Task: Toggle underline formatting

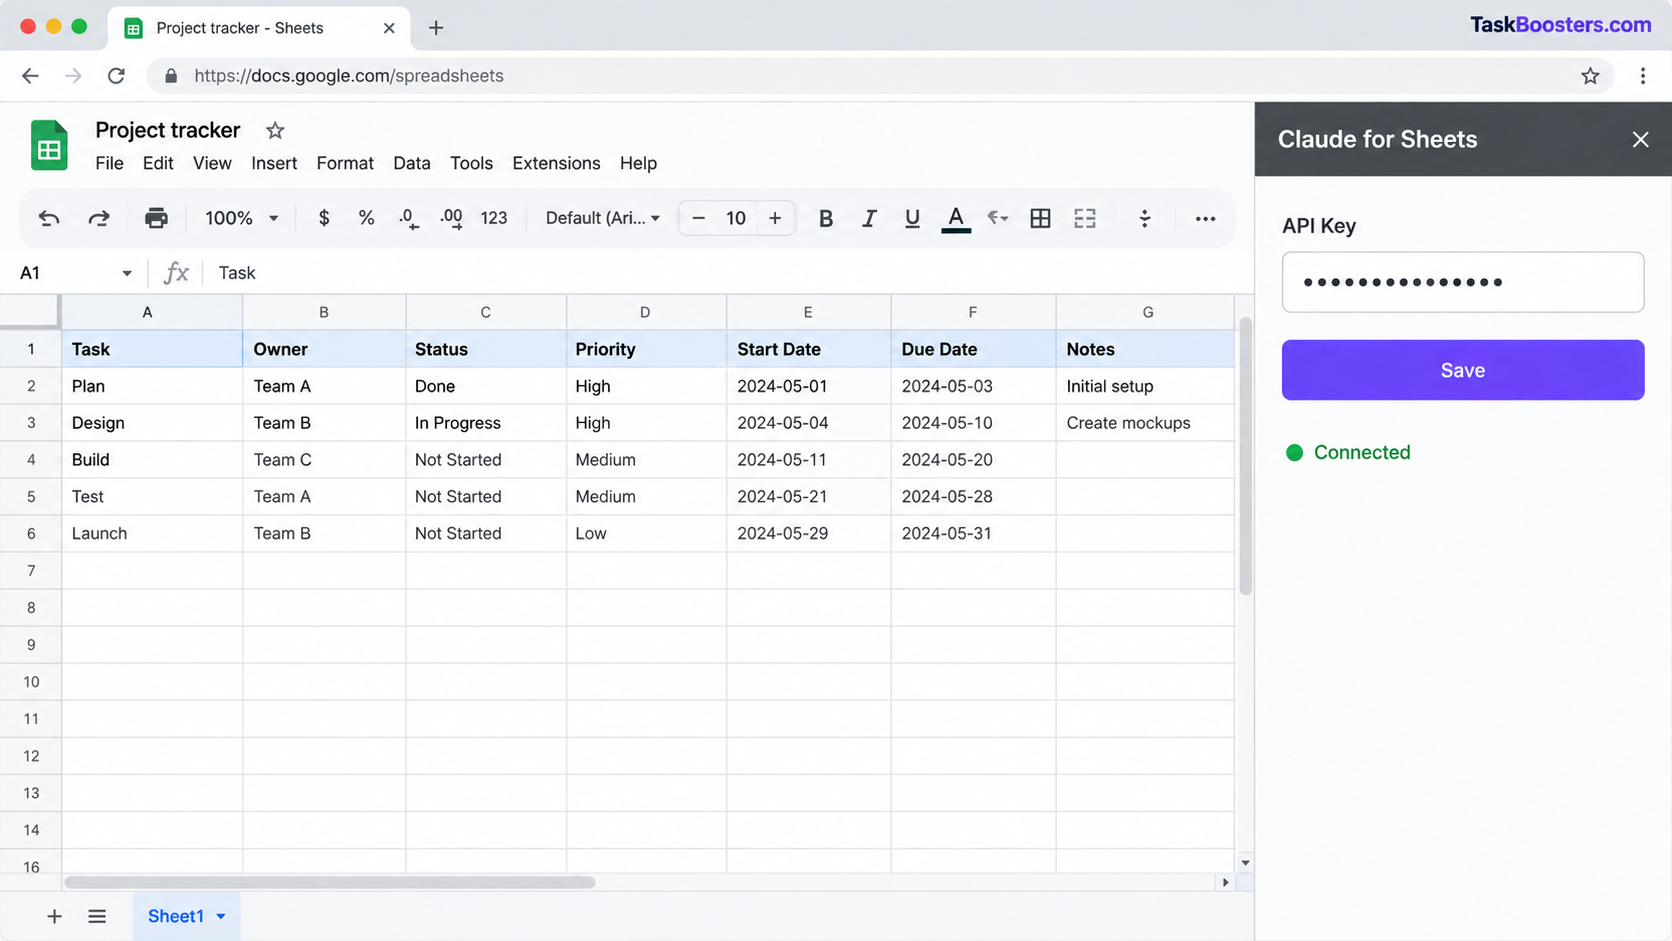Action: [x=912, y=218]
